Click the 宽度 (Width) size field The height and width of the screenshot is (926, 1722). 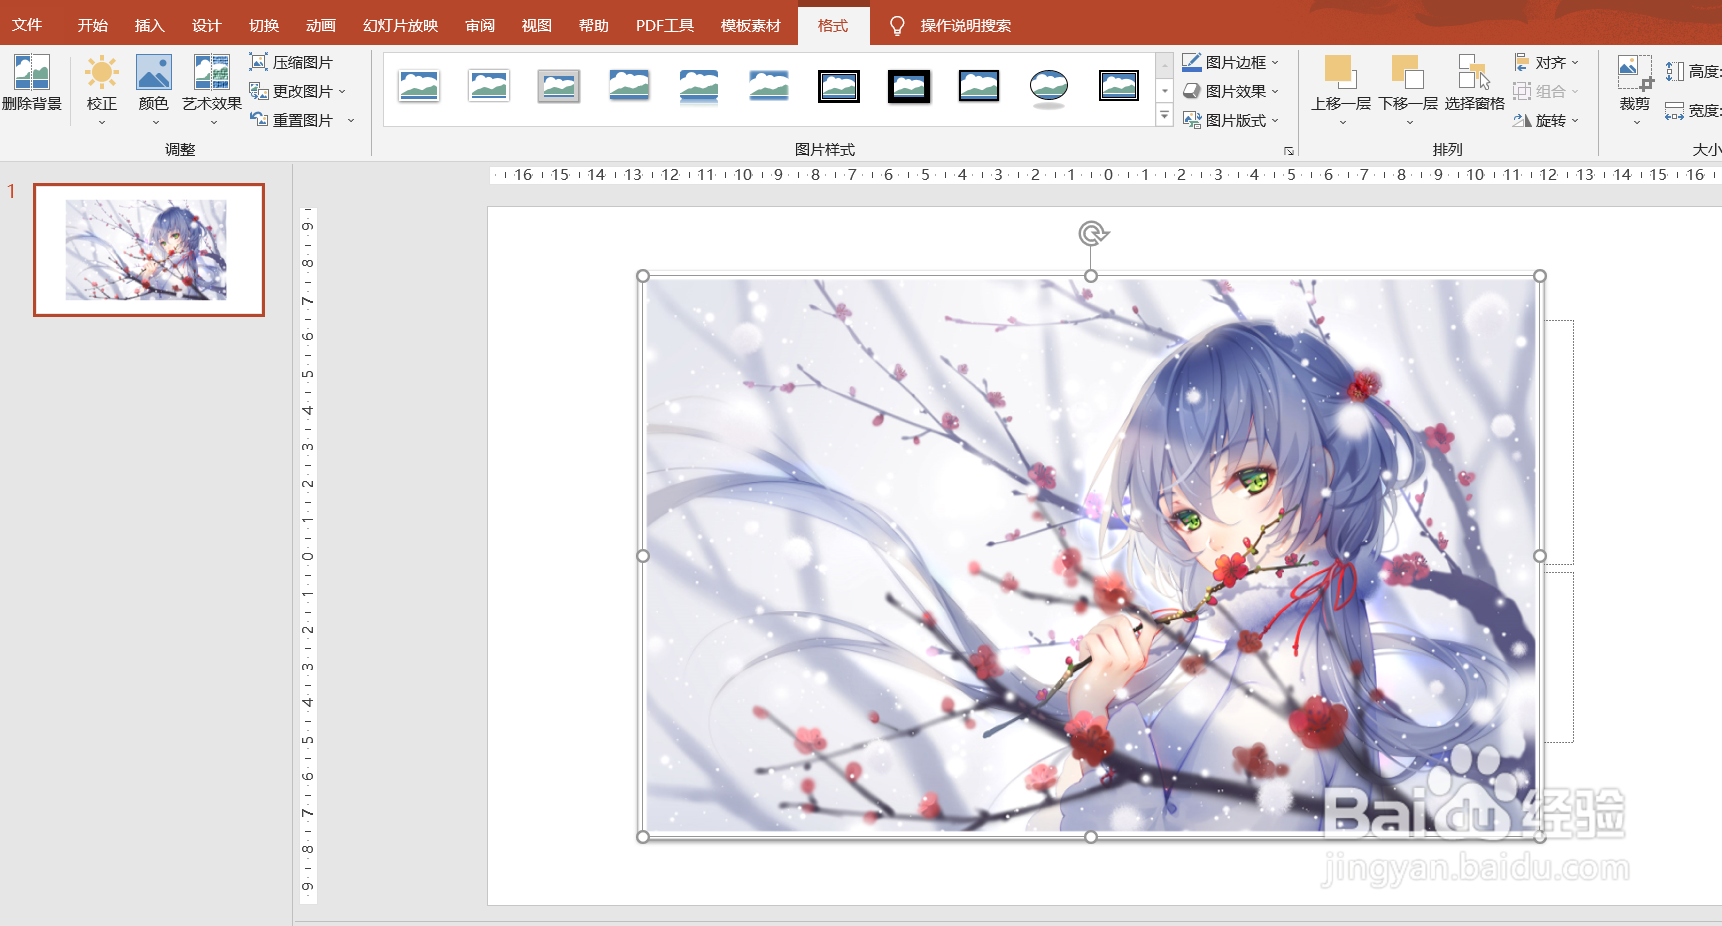[1693, 111]
